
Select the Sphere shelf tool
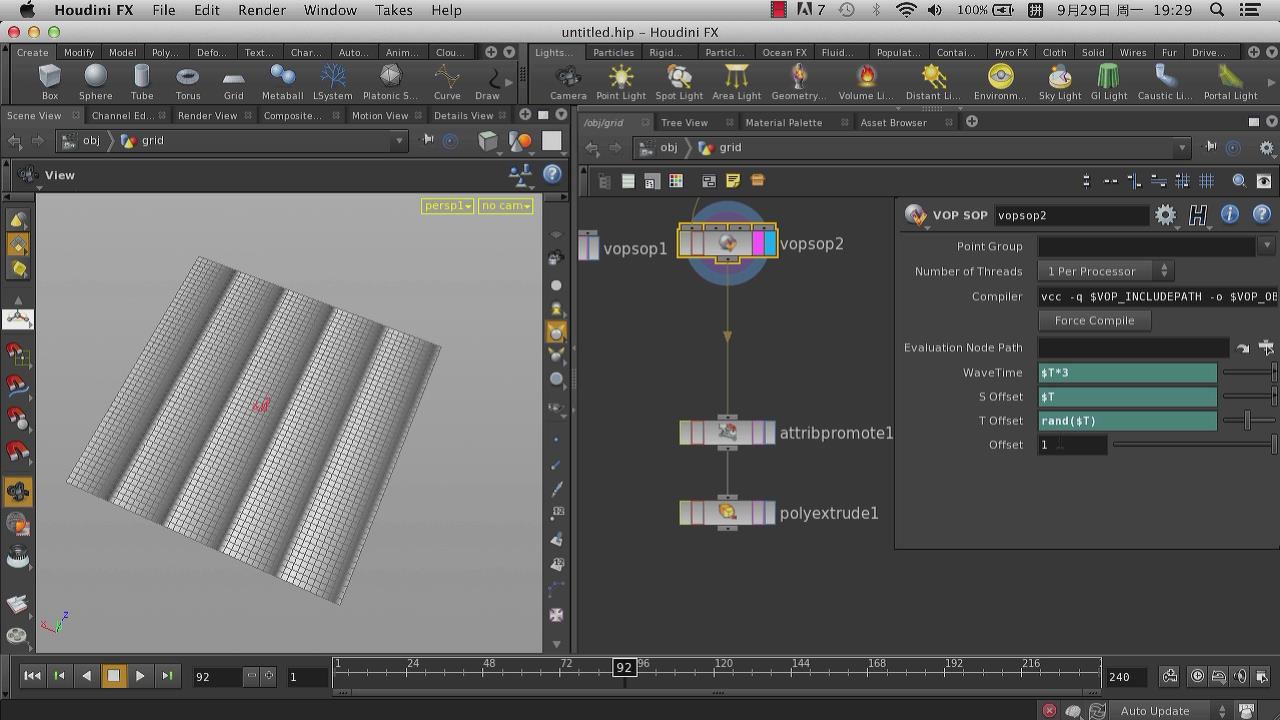click(x=95, y=82)
